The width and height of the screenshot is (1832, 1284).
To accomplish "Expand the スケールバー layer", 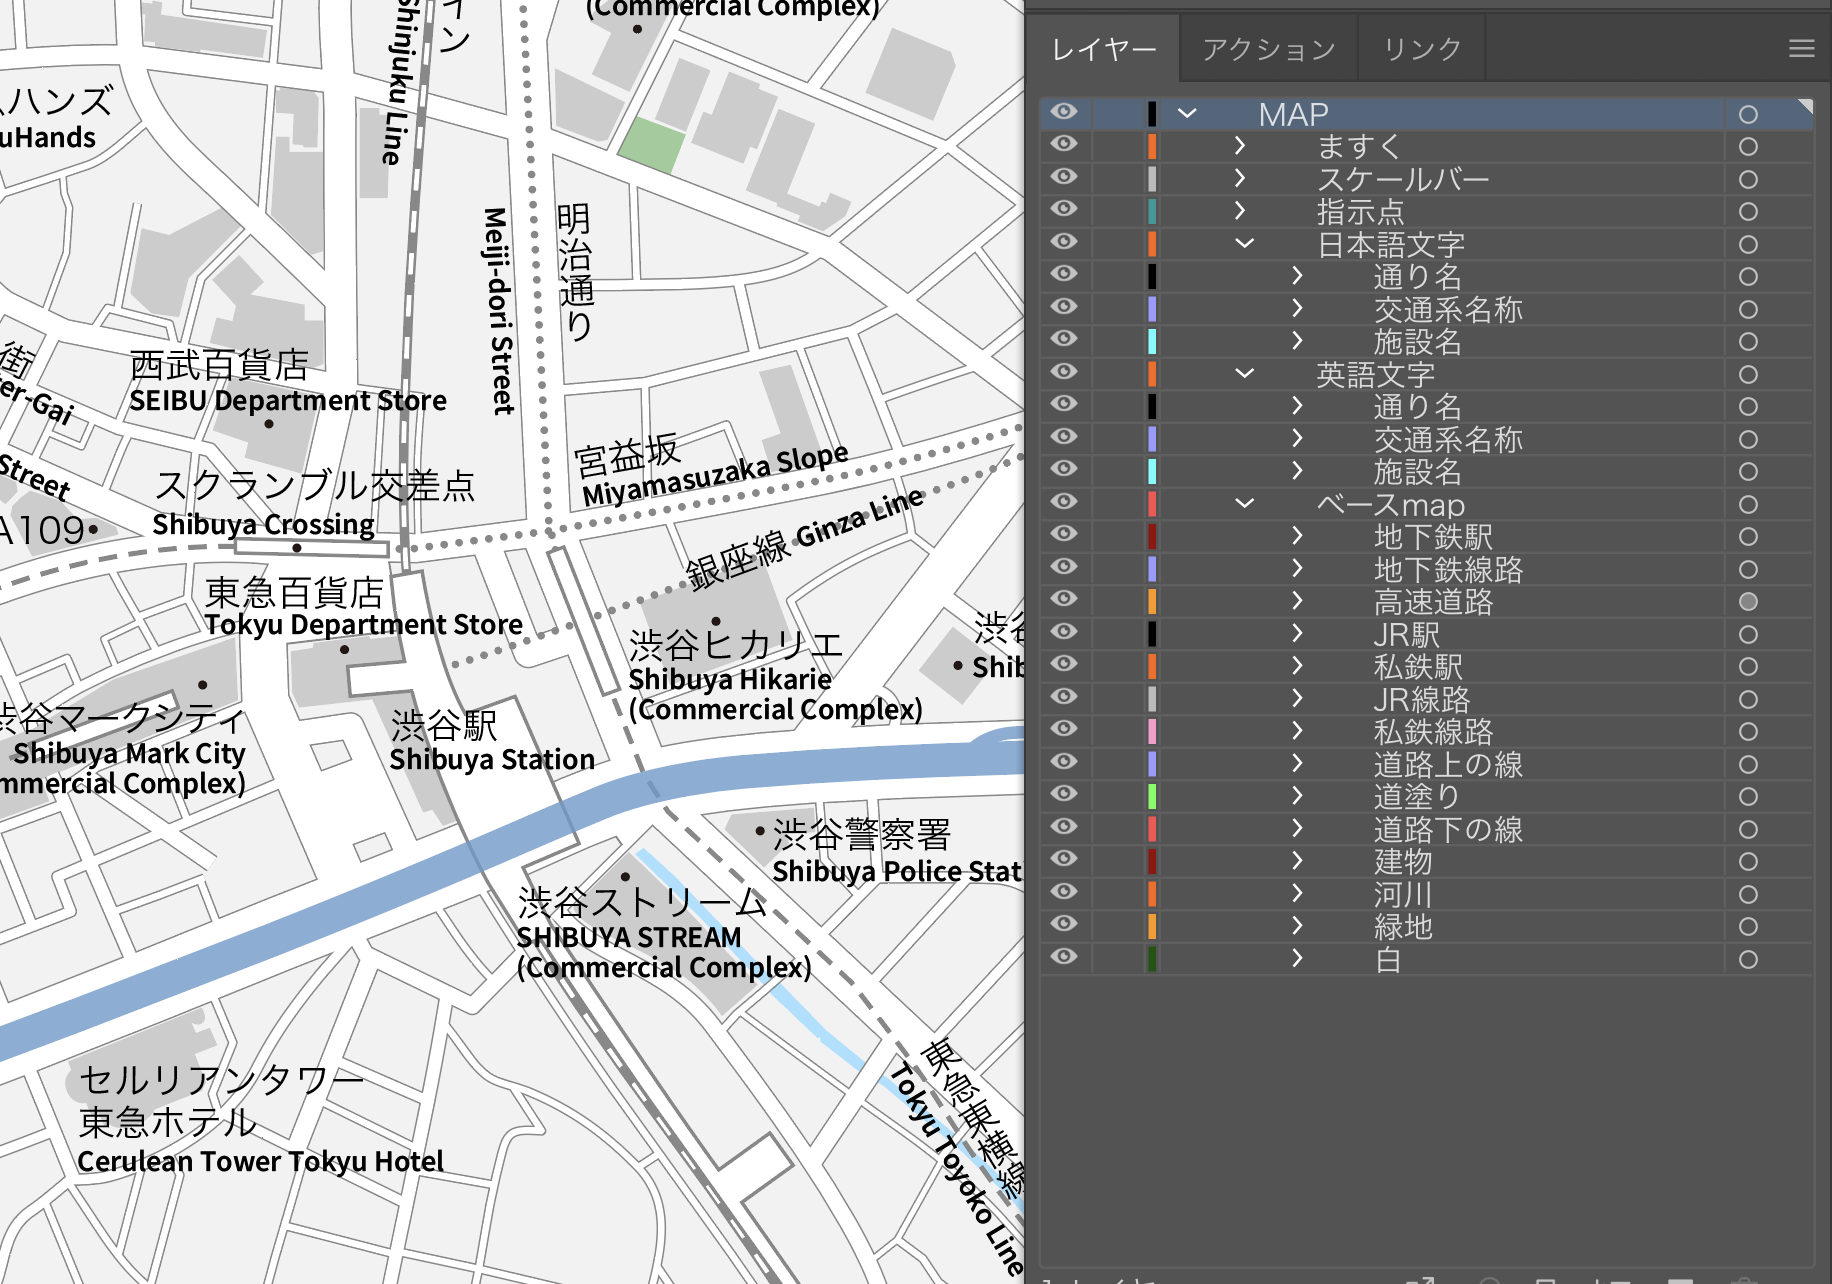I will pos(1240,178).
